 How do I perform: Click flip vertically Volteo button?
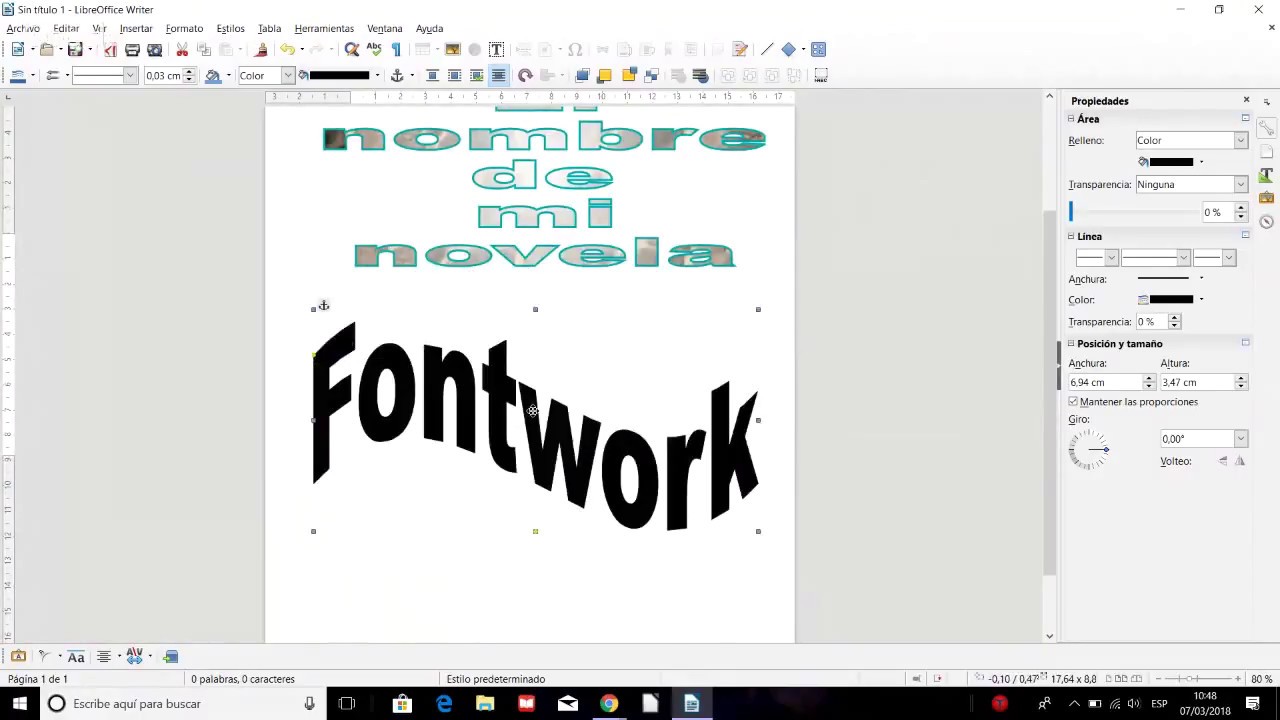[1222, 461]
